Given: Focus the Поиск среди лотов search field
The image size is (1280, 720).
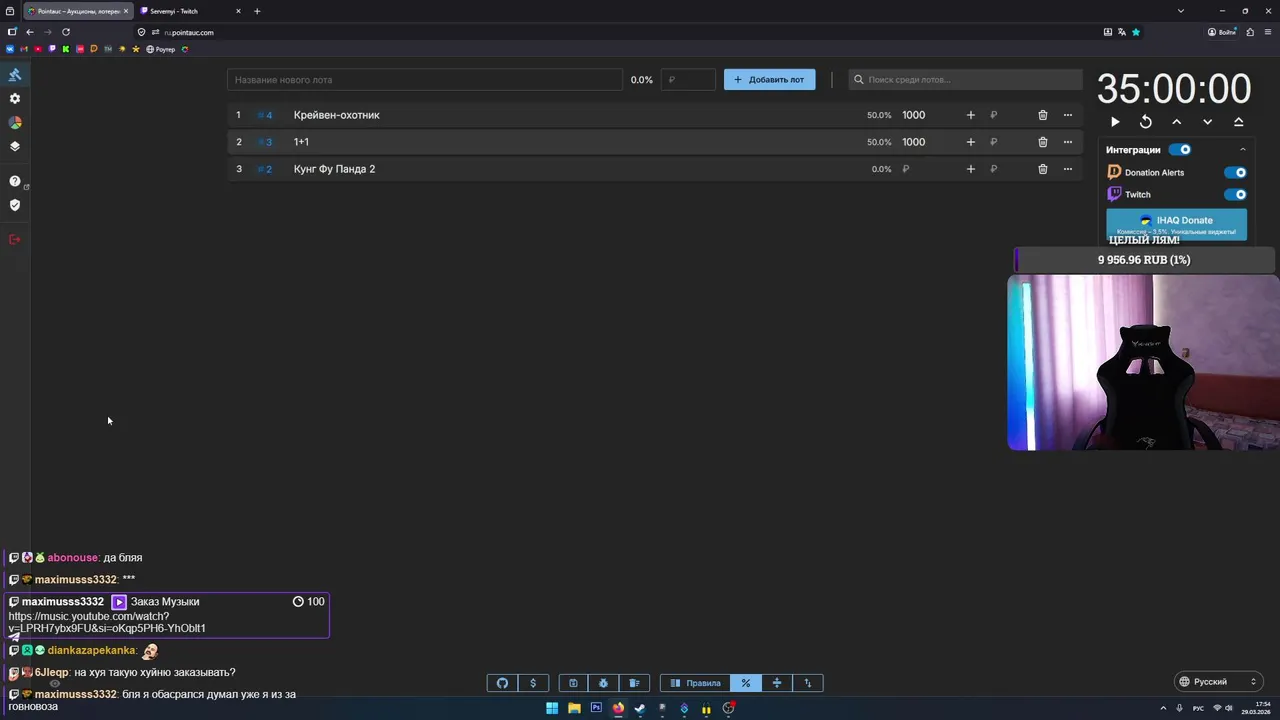Looking at the screenshot, I should click(965, 79).
